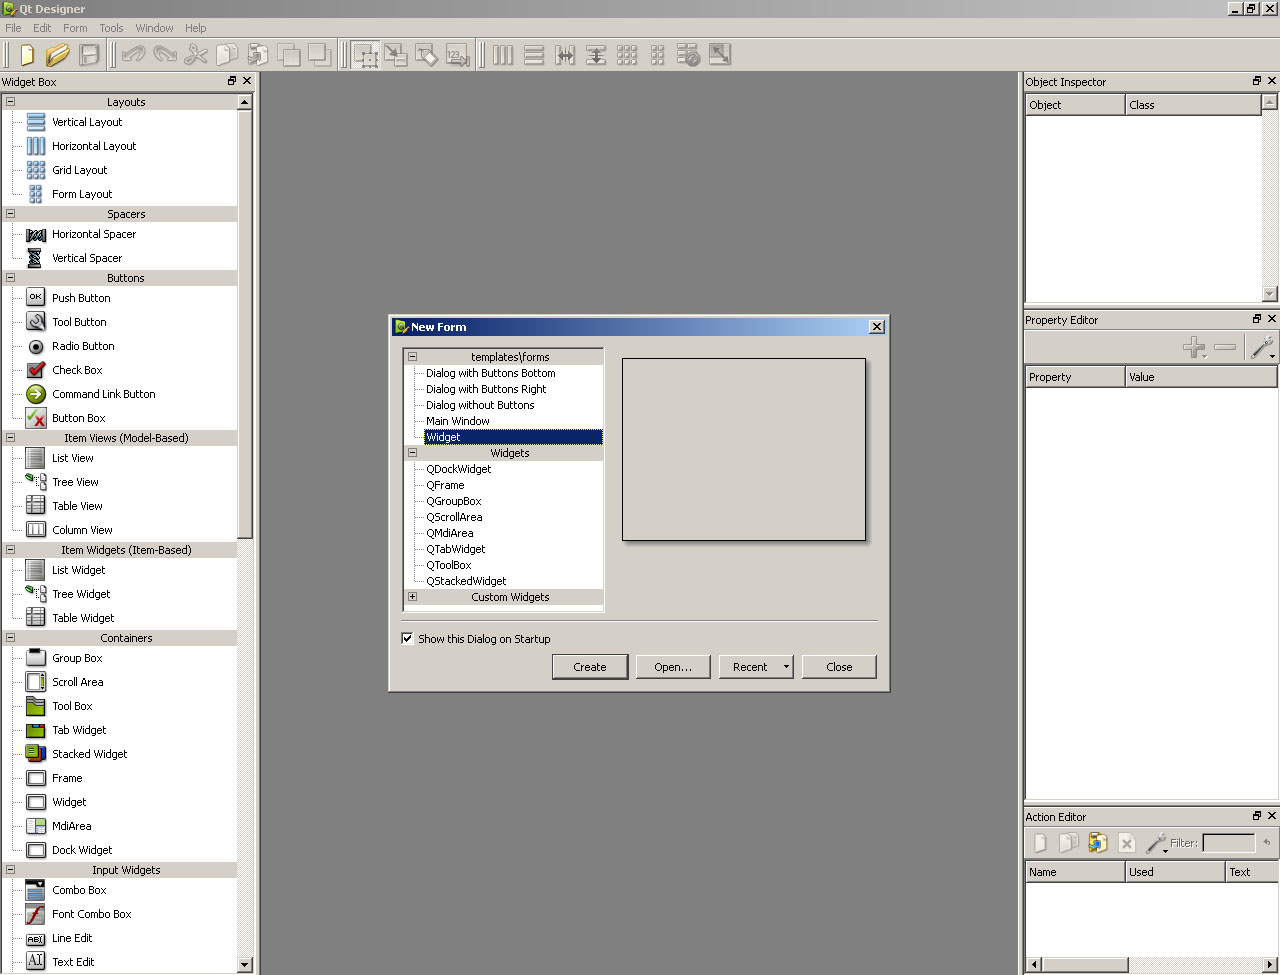Select Table Widget in Widget Box
This screenshot has height=975, width=1280.
coord(83,618)
